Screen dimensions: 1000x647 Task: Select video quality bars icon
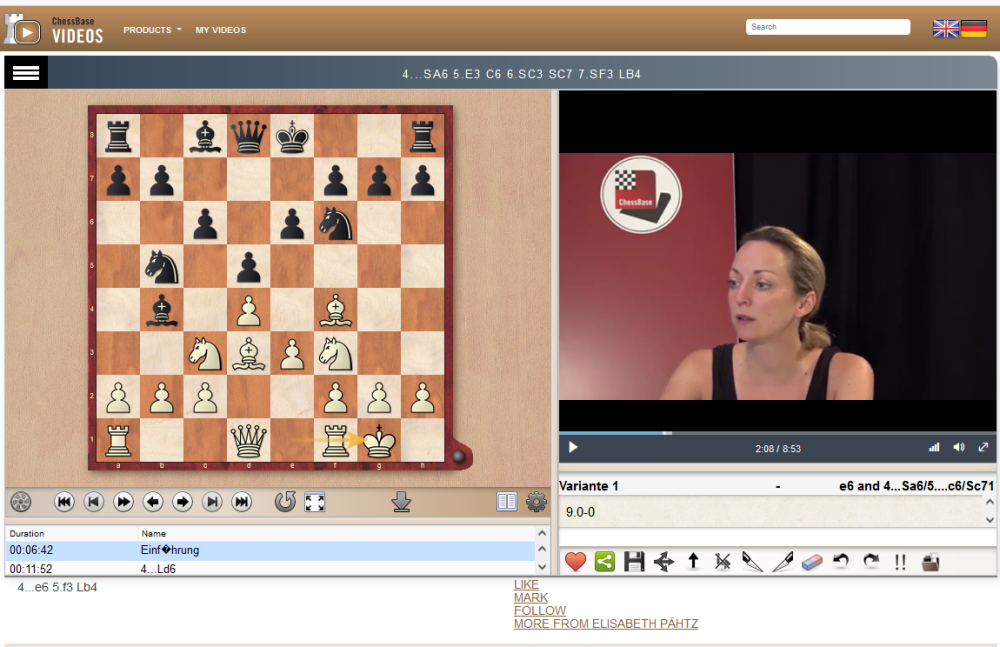(934, 448)
